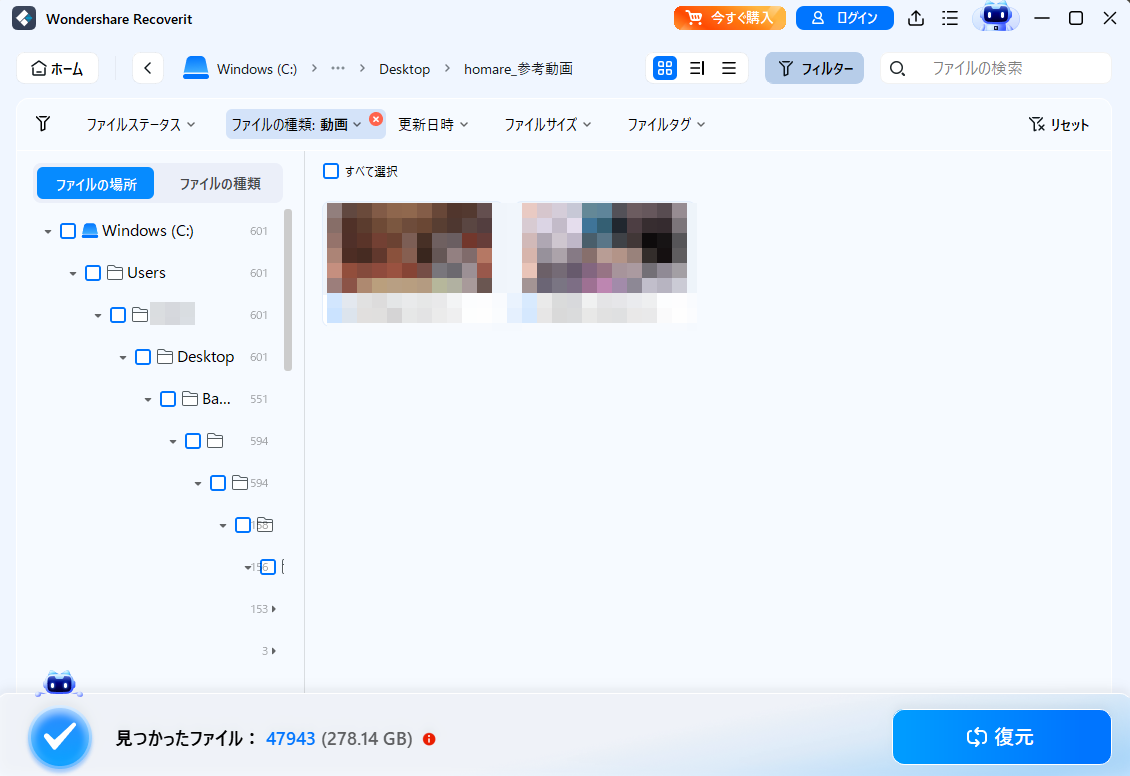Click the ログイン button

(x=845, y=17)
